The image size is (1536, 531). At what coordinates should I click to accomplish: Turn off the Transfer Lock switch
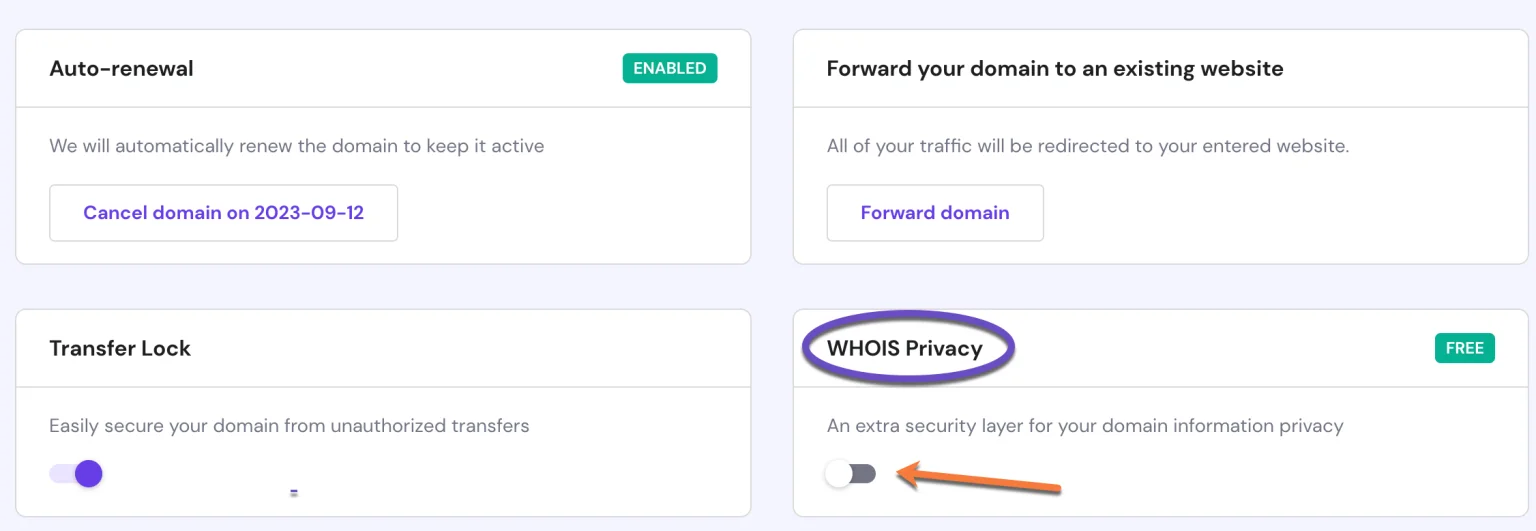coord(76,473)
